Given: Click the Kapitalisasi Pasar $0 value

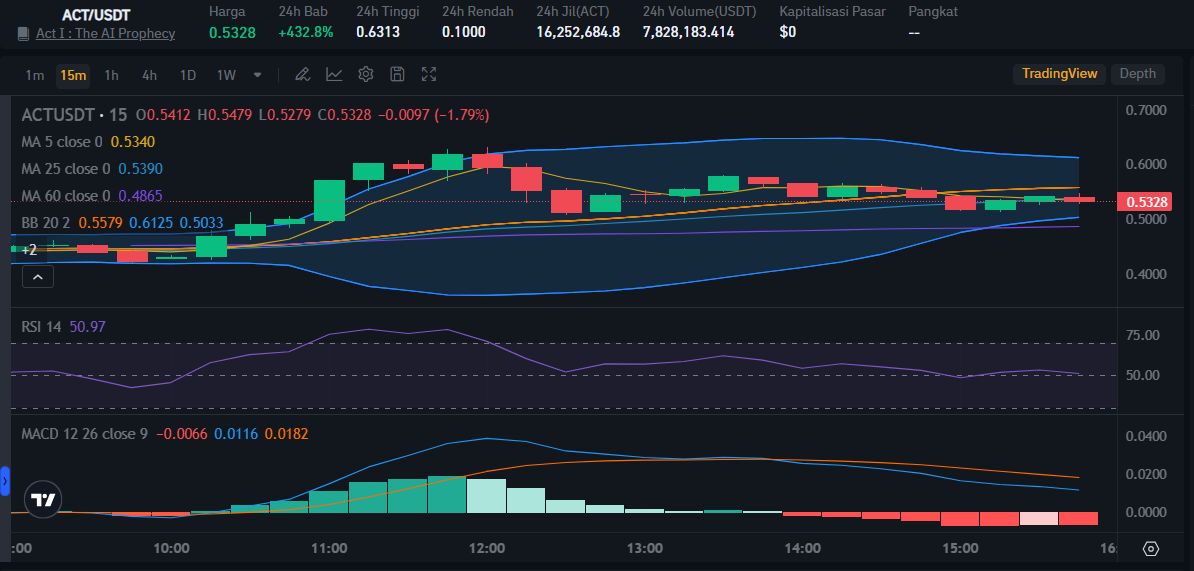Looking at the screenshot, I should [788, 32].
